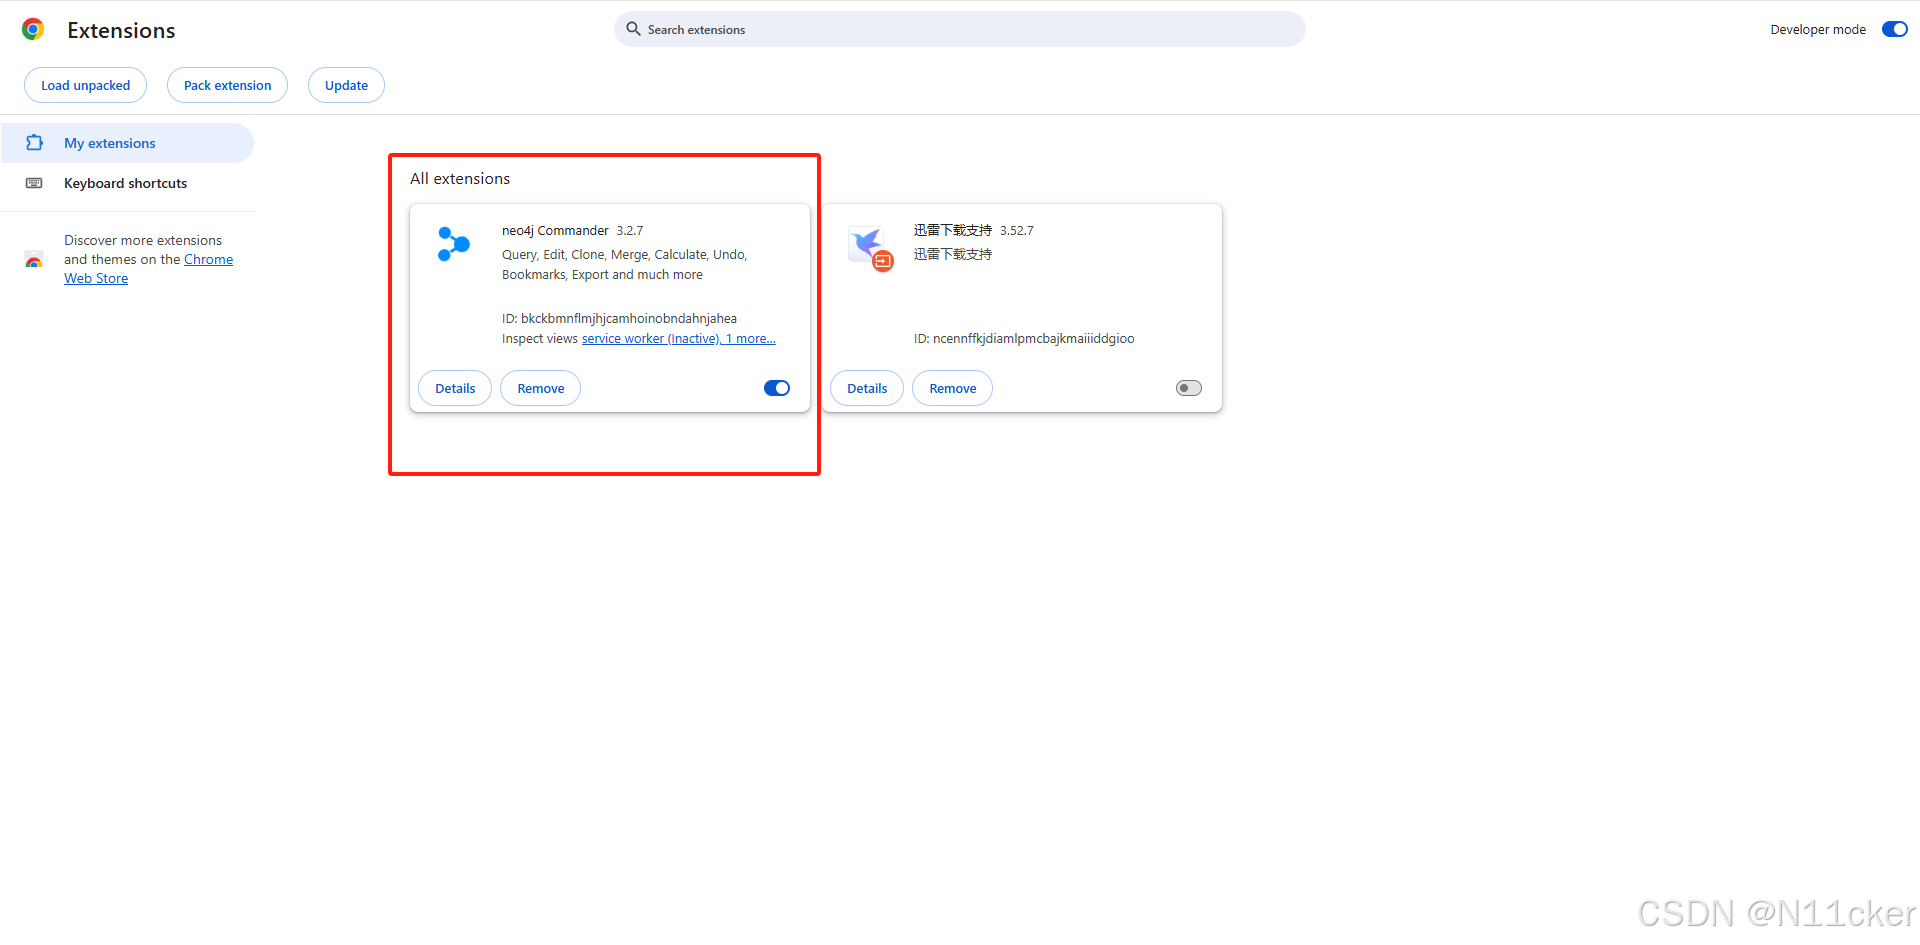The width and height of the screenshot is (1920, 945).
Task: Enable the 迅雷下载支持 extension toggle
Action: [x=1189, y=388]
